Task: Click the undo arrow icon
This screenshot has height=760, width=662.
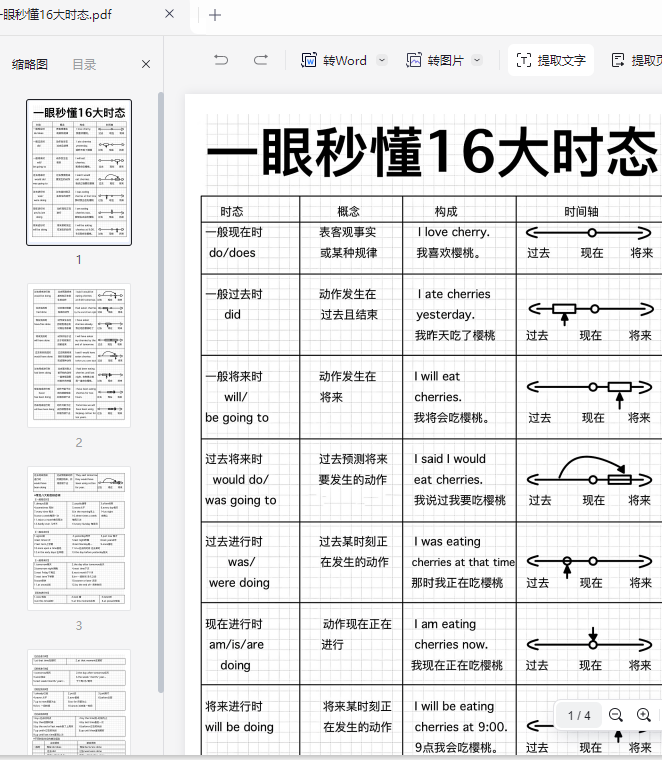Action: pos(221,60)
